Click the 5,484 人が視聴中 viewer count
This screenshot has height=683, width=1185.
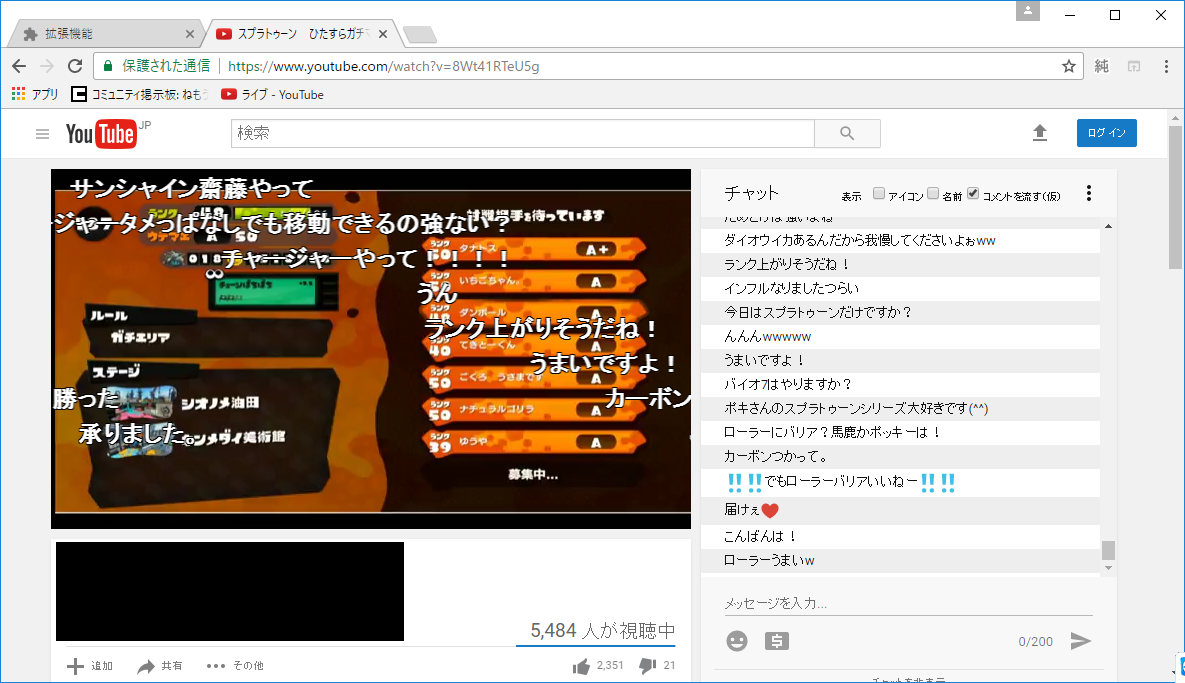602,631
